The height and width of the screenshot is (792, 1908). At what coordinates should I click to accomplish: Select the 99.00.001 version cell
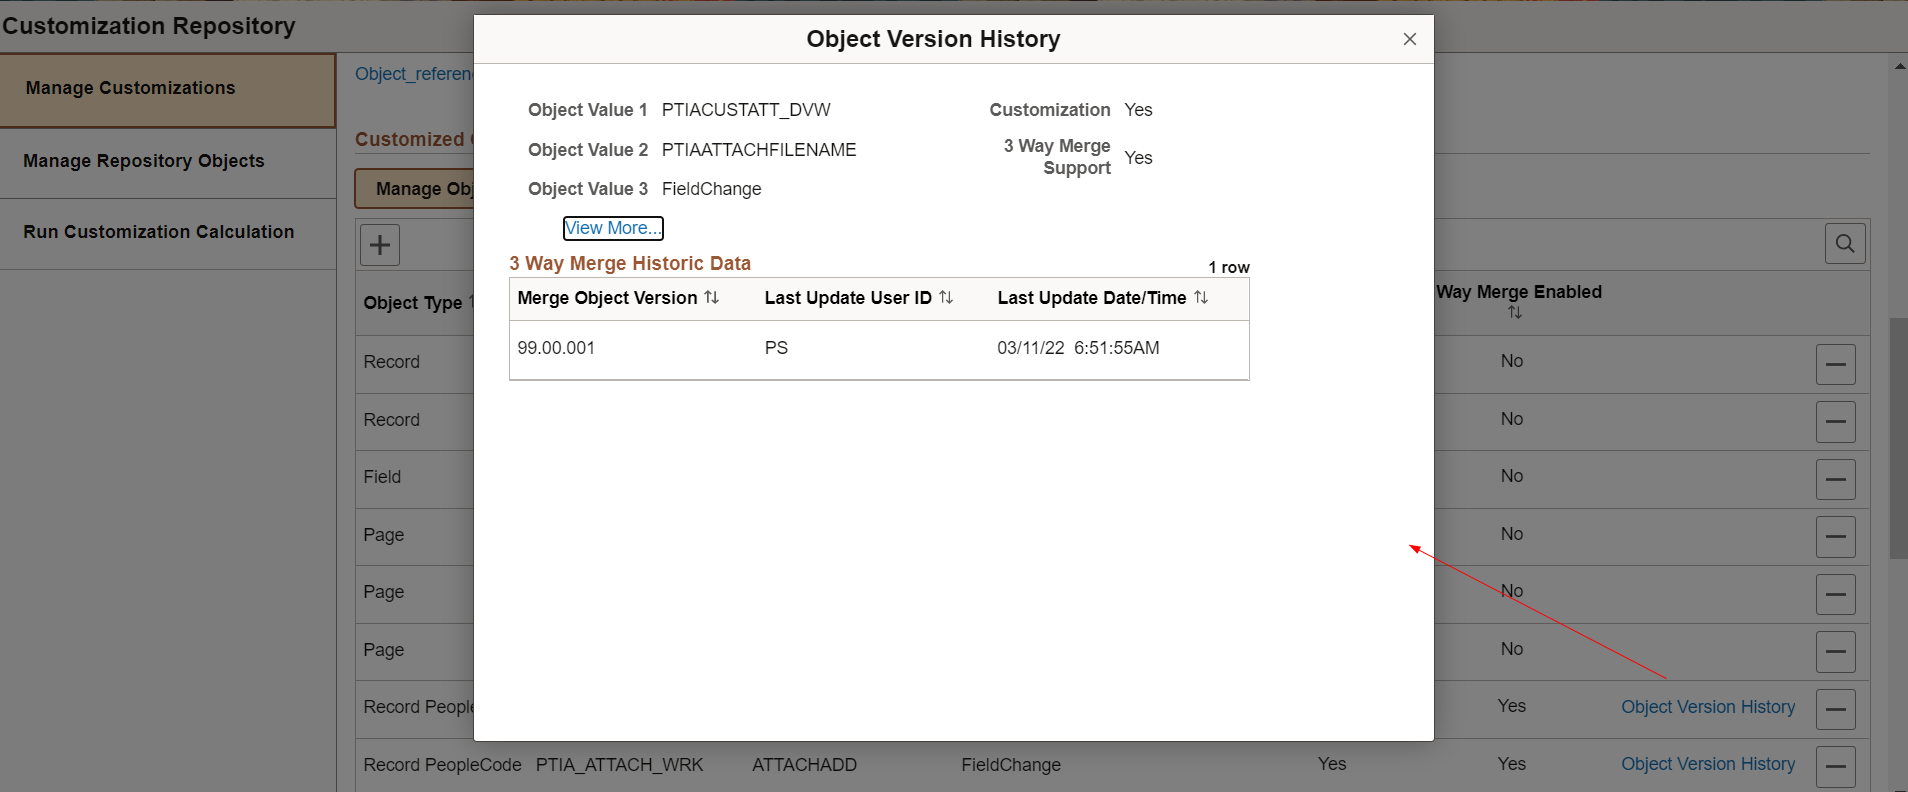(556, 348)
